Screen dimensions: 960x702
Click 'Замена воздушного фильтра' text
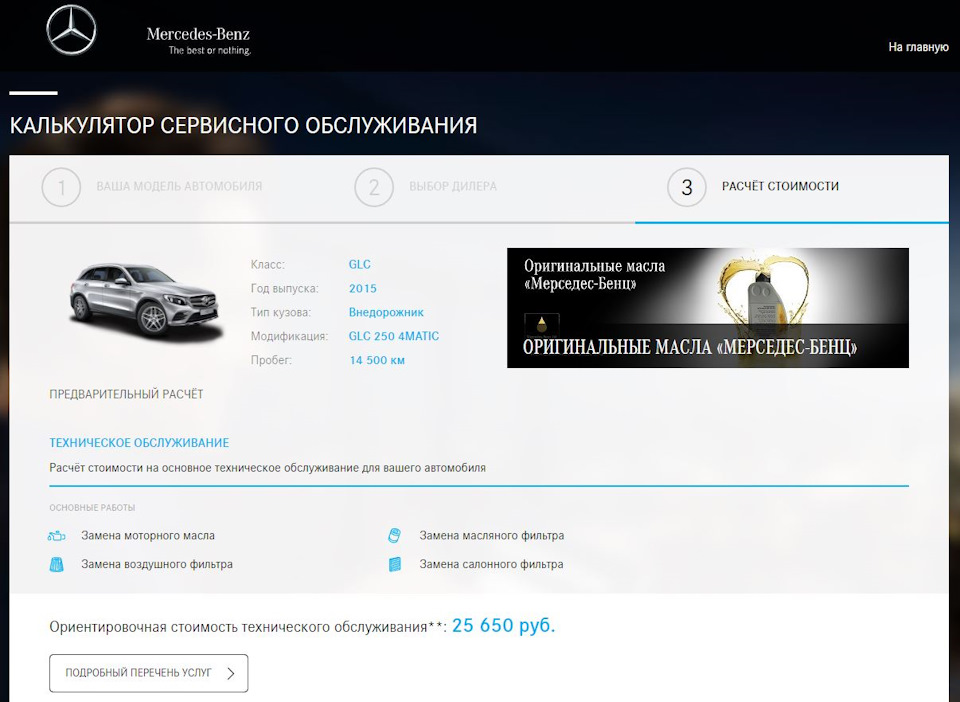(157, 564)
